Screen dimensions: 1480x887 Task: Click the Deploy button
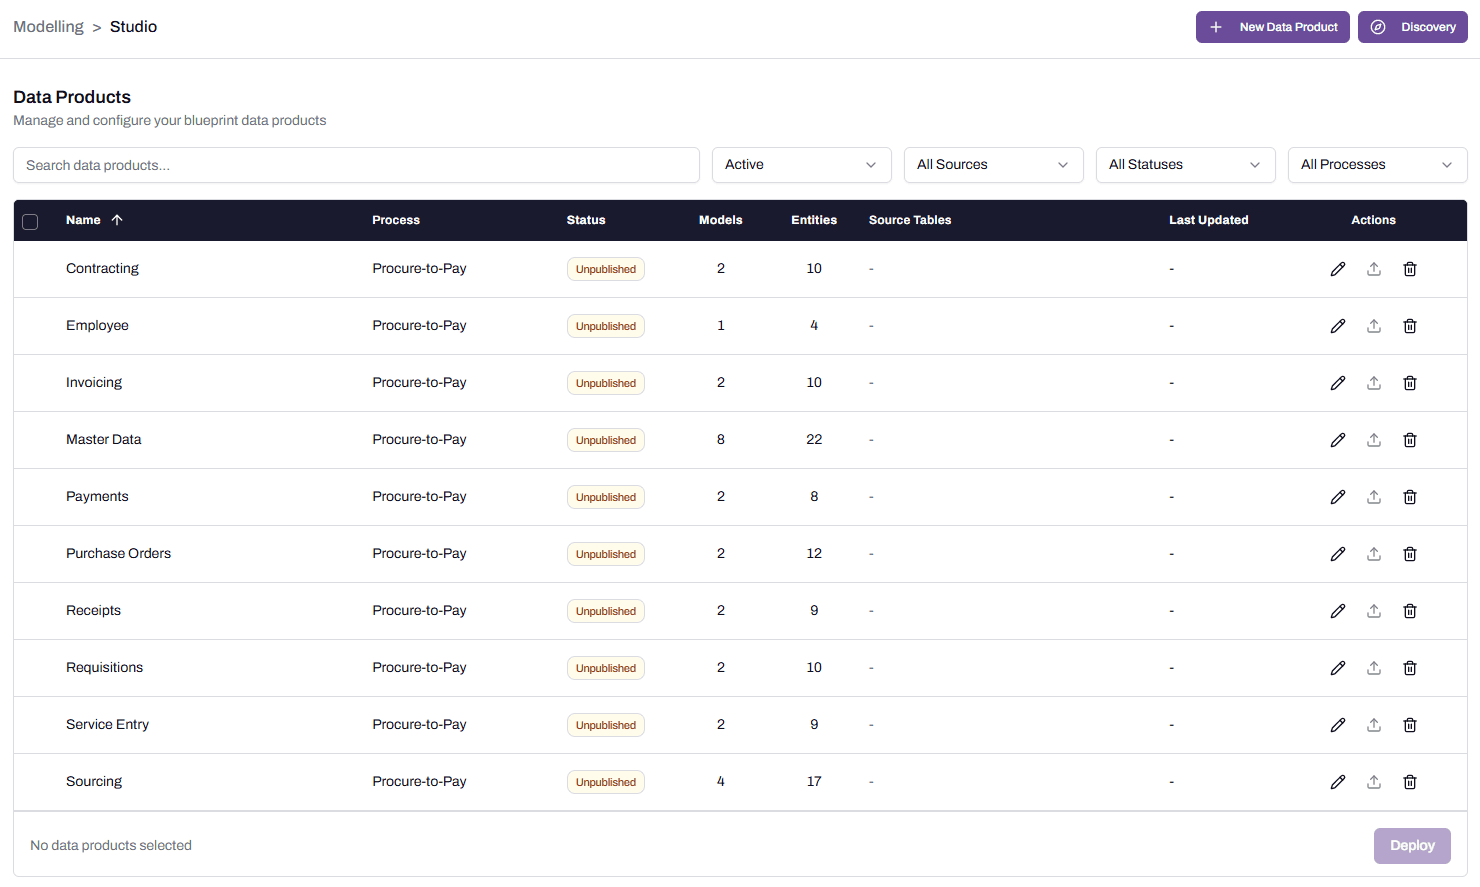point(1412,846)
